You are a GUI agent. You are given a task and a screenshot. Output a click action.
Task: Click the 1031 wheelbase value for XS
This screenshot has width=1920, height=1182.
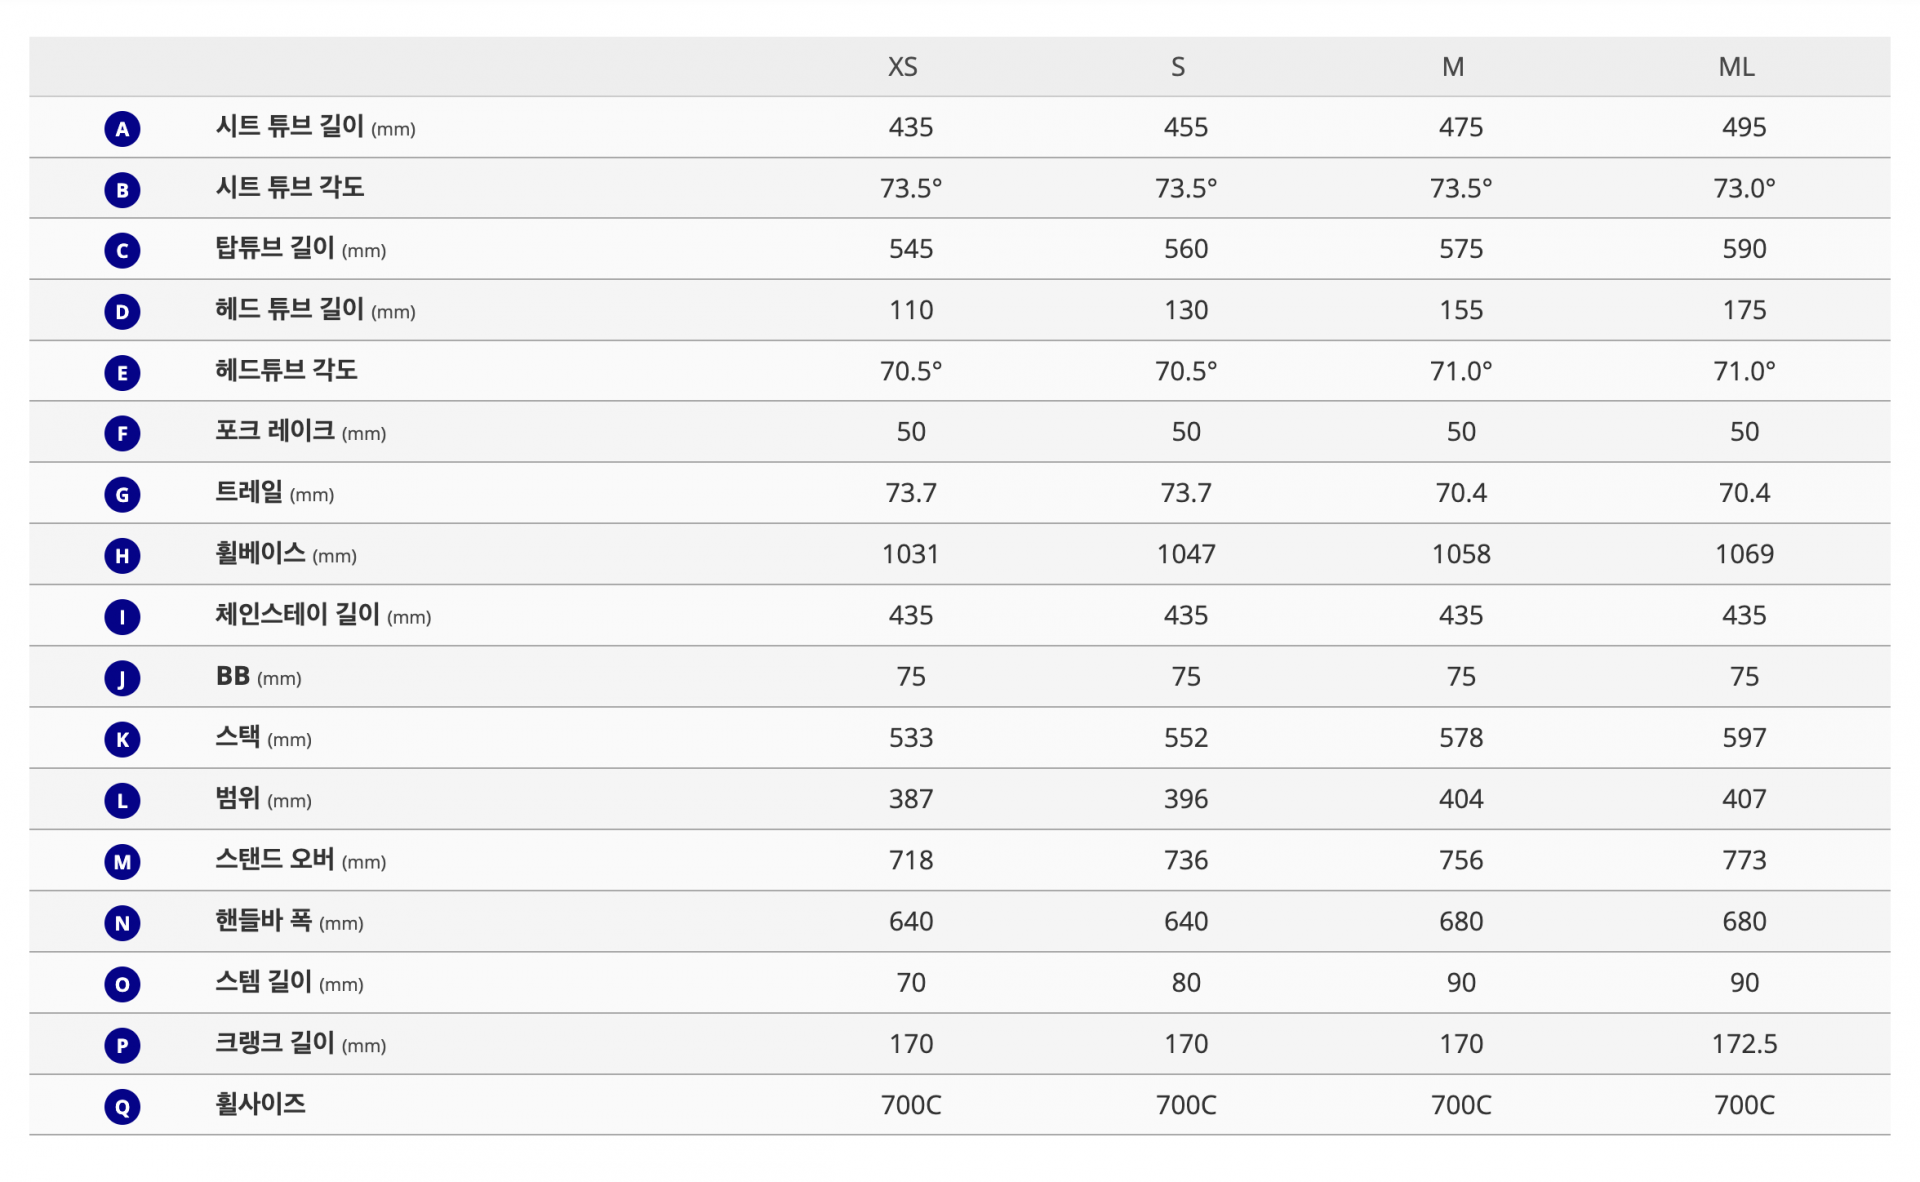910,554
